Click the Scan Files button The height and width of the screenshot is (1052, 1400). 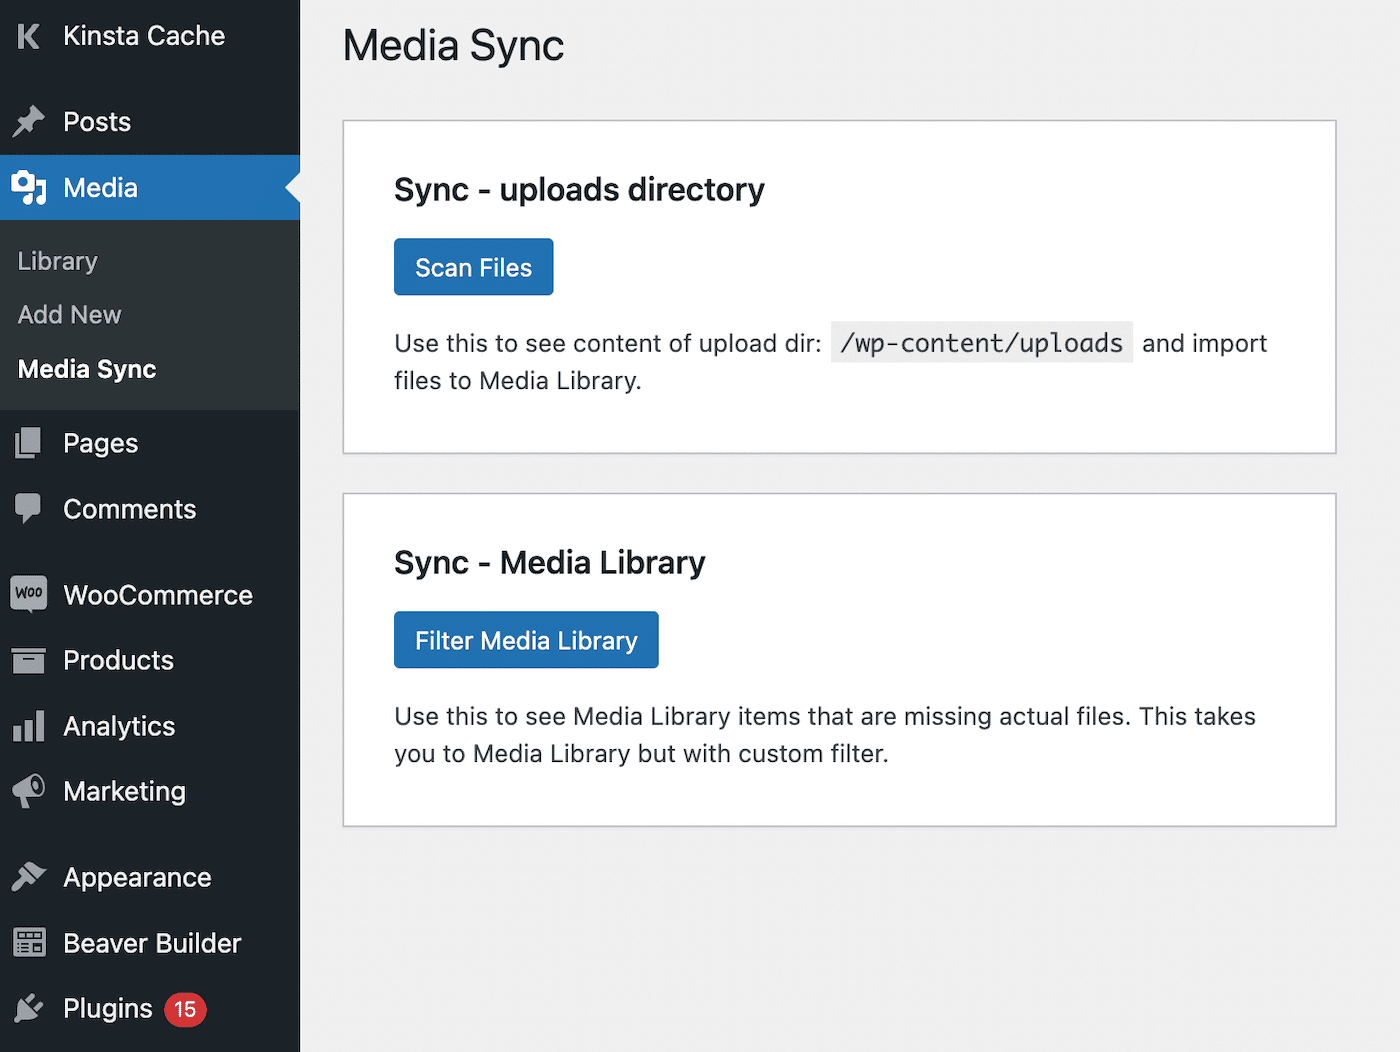473,267
